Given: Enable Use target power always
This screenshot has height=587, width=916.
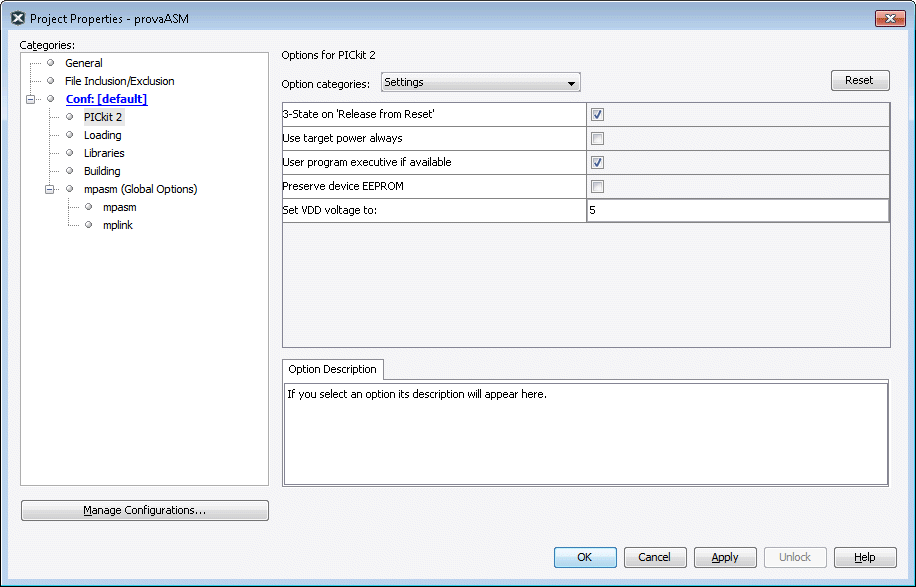Looking at the screenshot, I should pos(597,138).
